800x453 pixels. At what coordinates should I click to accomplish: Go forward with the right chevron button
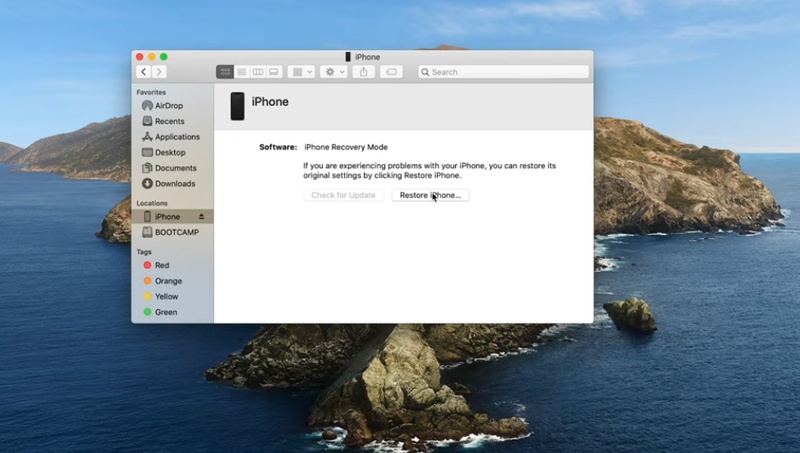(x=159, y=72)
